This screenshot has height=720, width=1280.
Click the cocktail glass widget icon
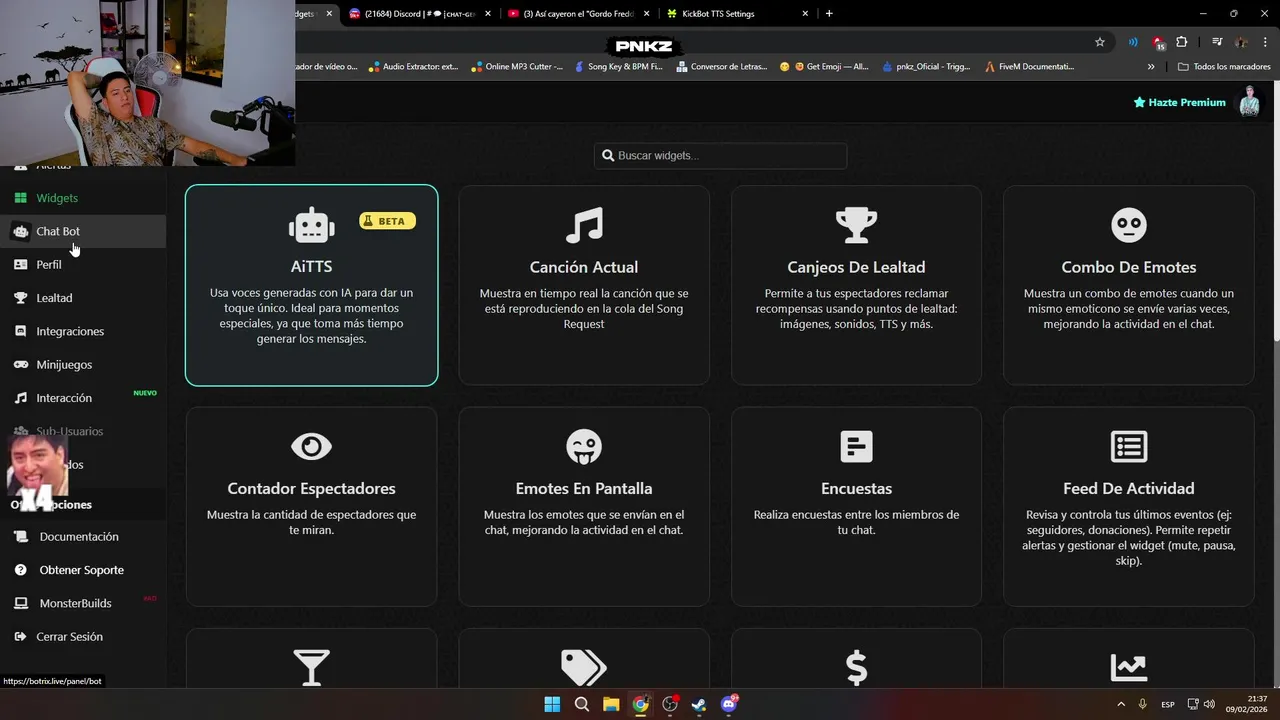tap(311, 667)
